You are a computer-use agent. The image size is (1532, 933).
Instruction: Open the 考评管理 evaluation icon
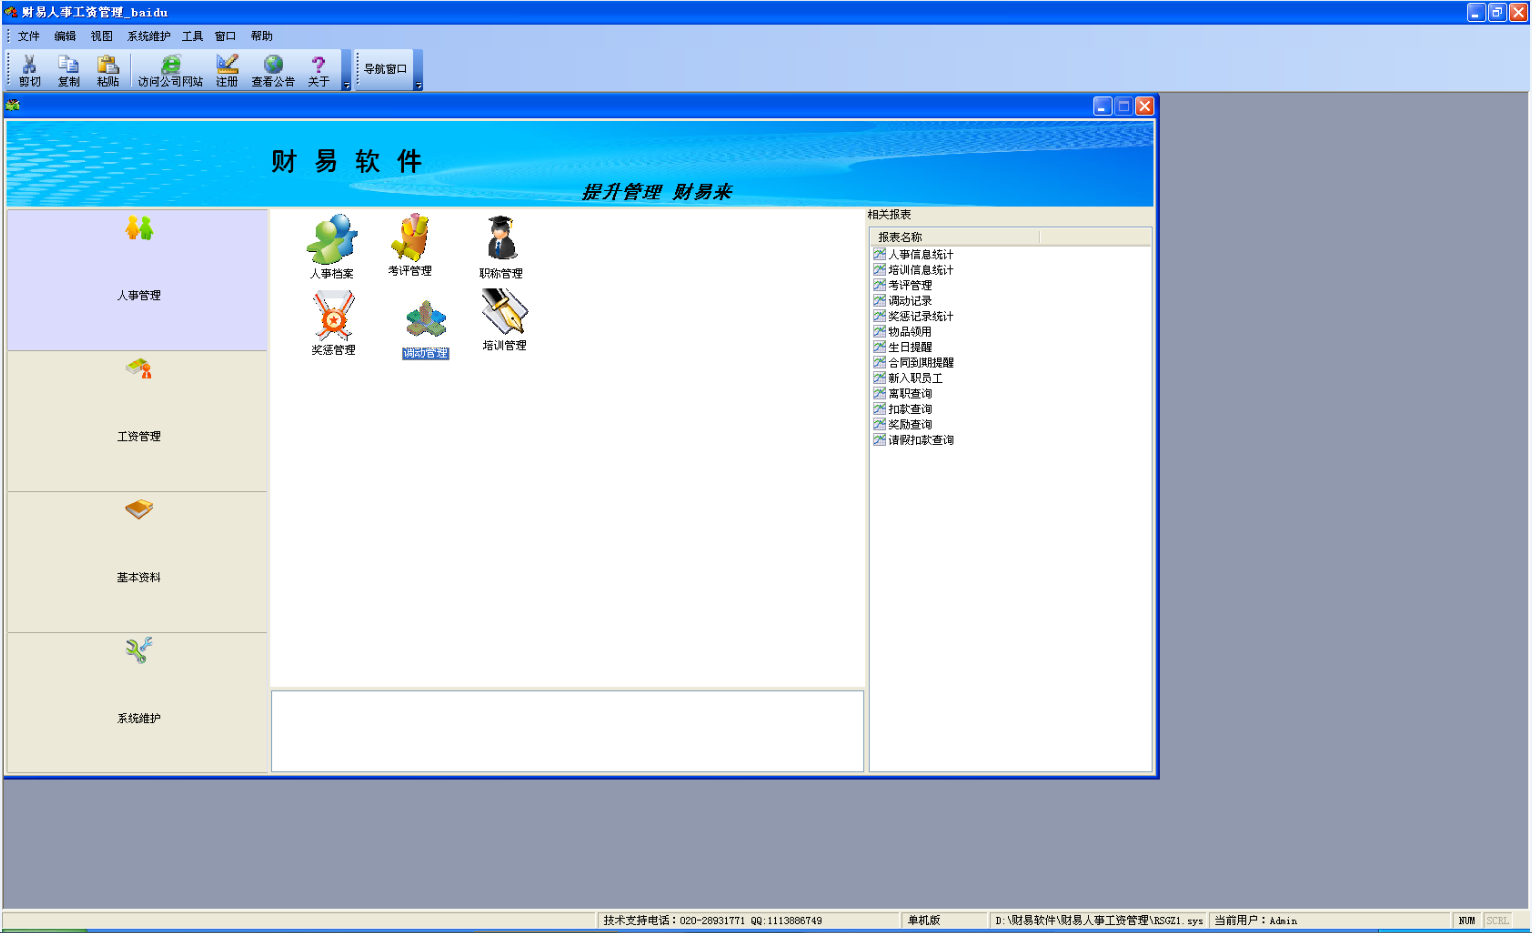(410, 239)
